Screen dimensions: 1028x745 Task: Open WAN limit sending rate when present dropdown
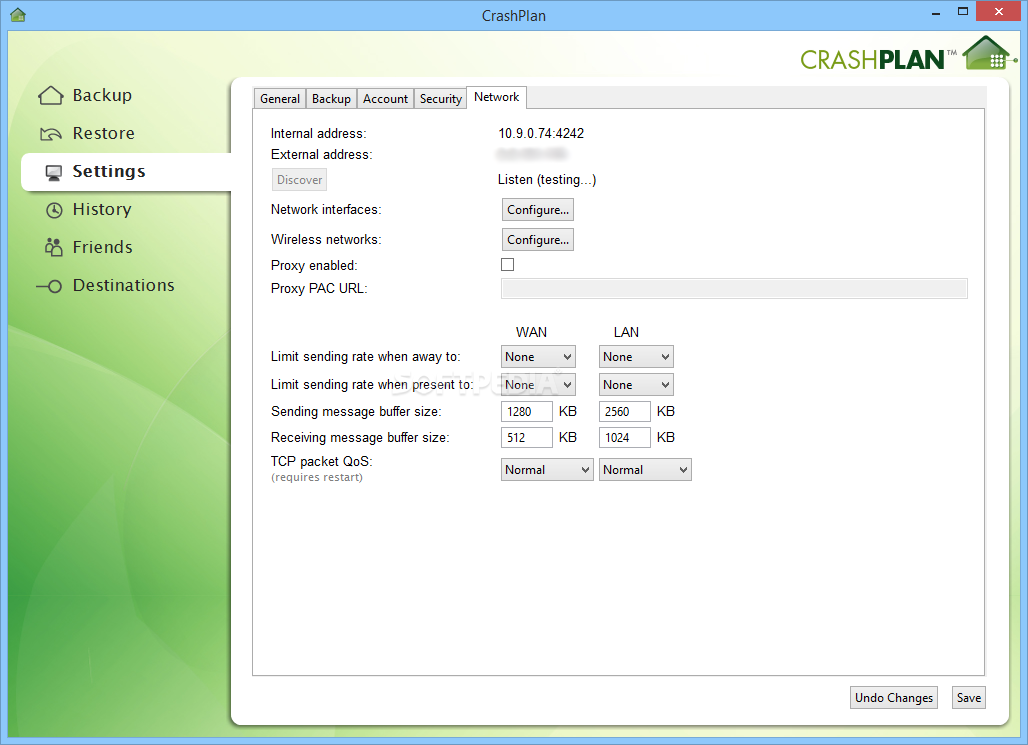538,385
